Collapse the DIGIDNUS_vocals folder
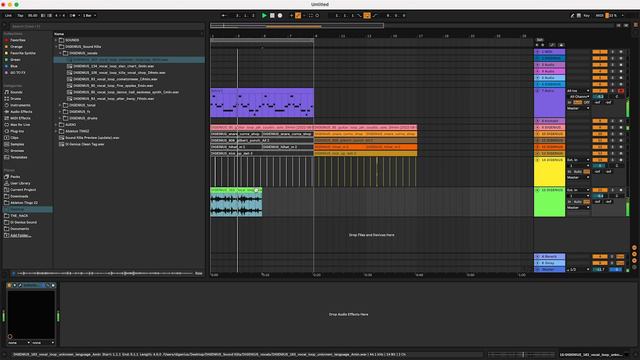The height and width of the screenshot is (360, 640). click(60, 53)
